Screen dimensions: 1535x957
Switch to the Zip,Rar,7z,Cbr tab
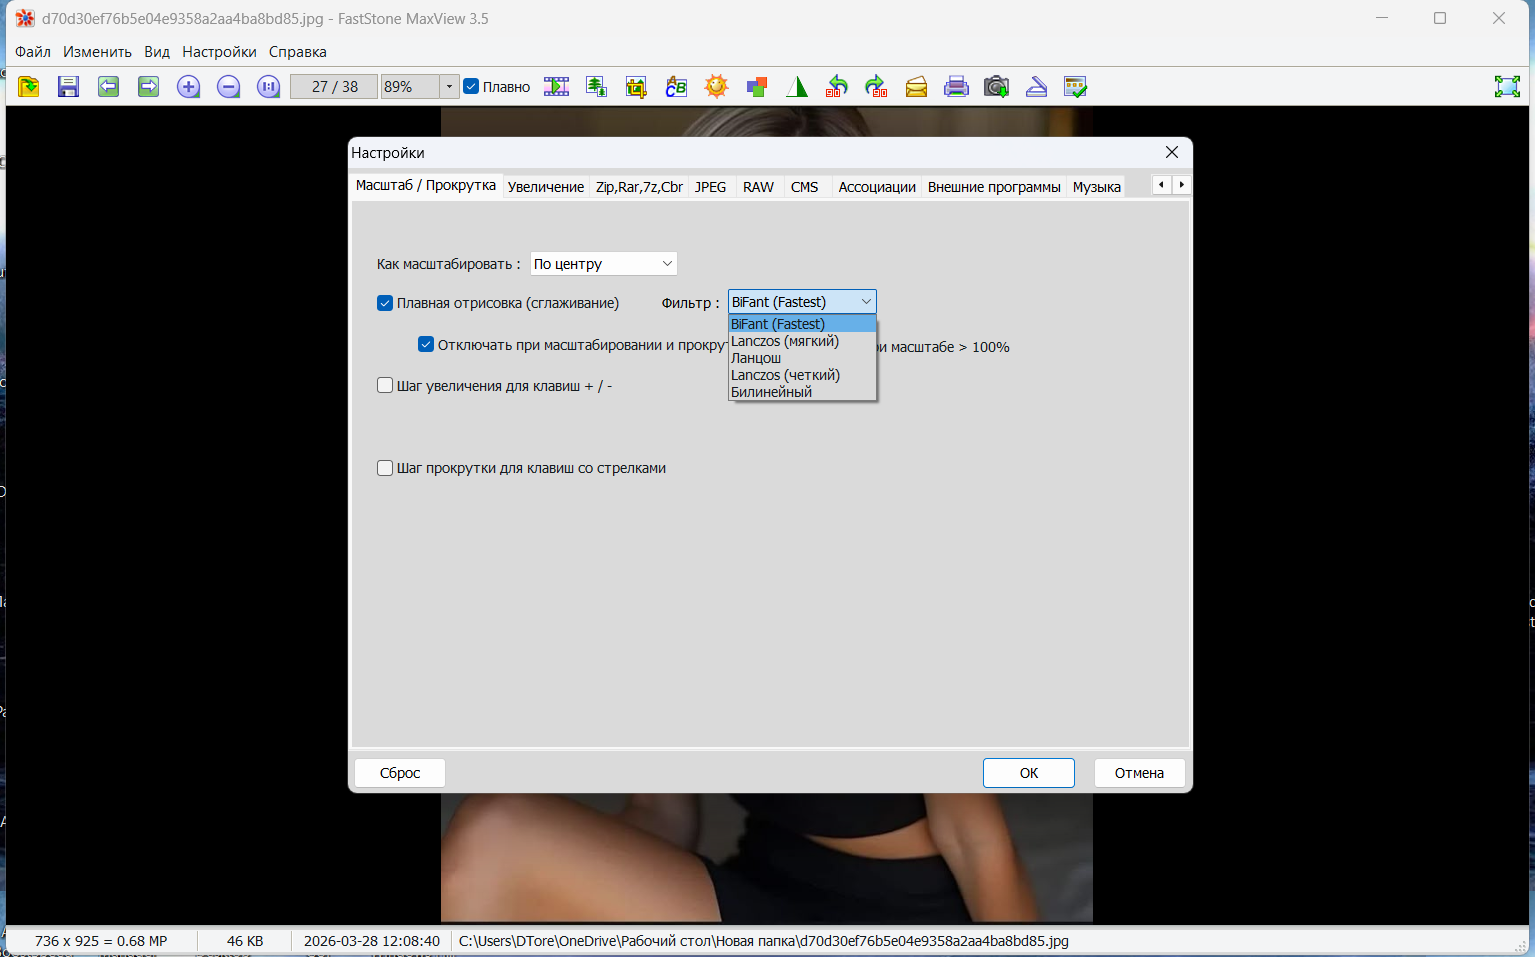[639, 187]
